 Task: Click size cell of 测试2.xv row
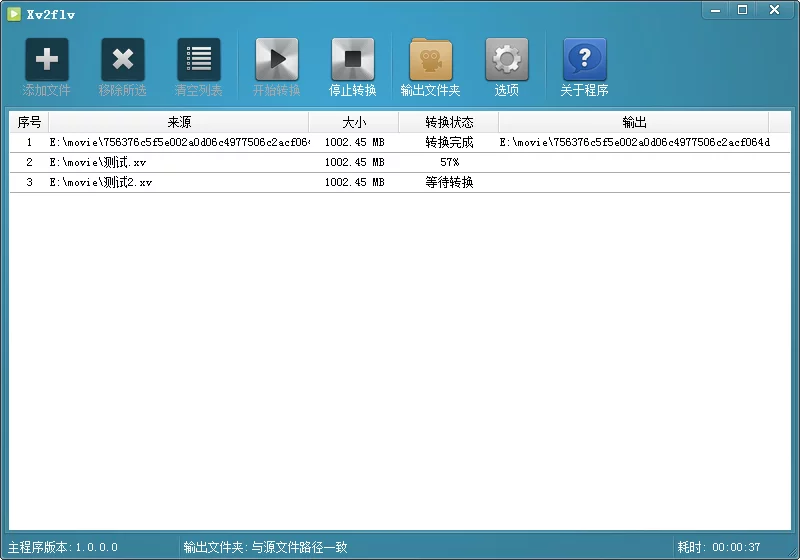354,182
